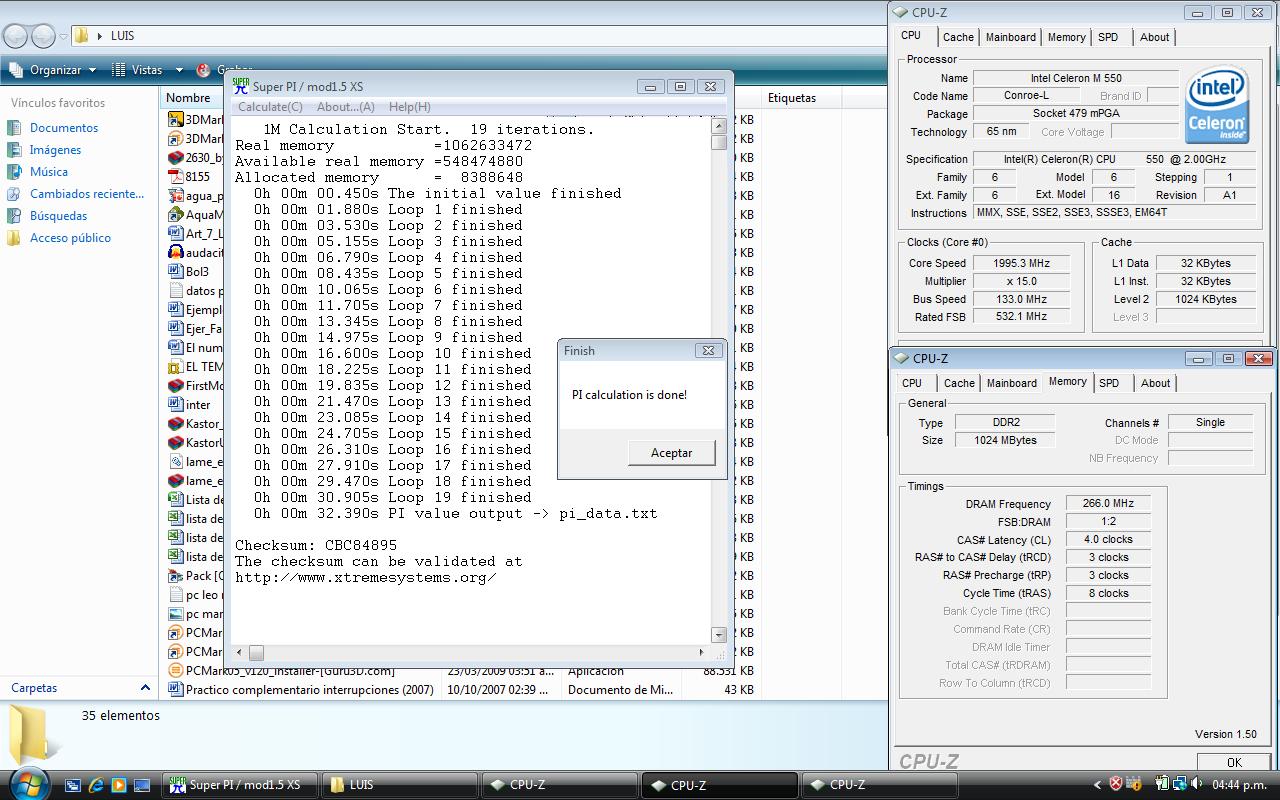
Task: Launch Internet Explorer from quick launch
Action: 96,785
